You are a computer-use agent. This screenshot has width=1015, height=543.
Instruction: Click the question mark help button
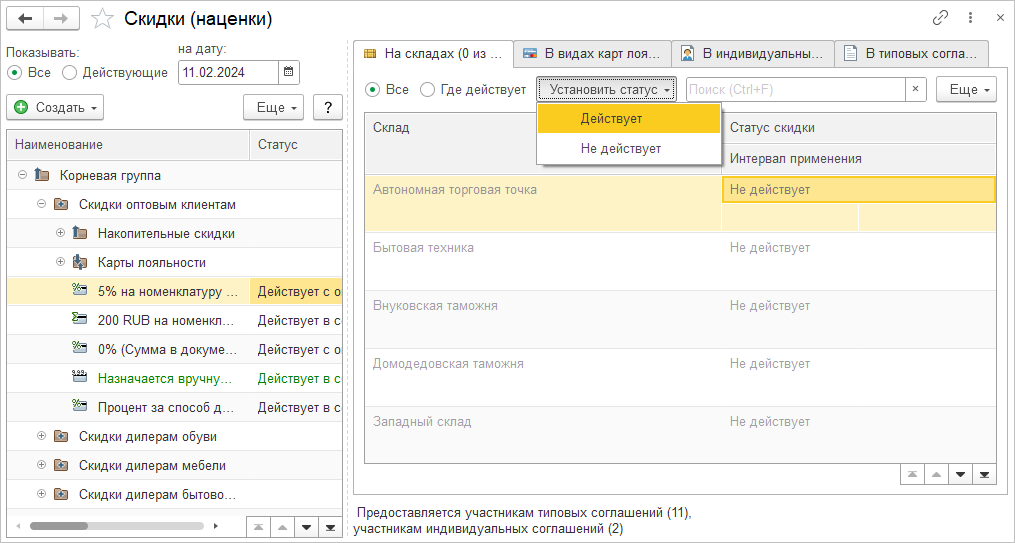(x=327, y=107)
